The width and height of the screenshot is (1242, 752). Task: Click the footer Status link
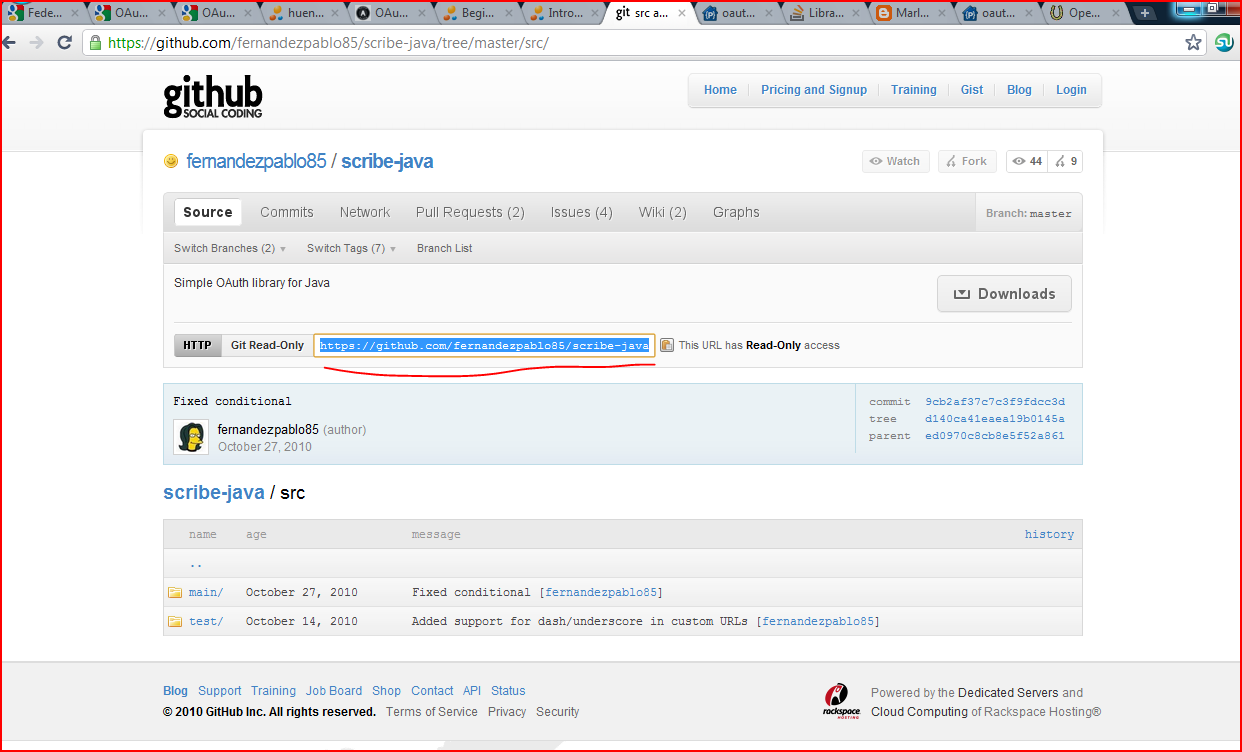click(x=508, y=691)
